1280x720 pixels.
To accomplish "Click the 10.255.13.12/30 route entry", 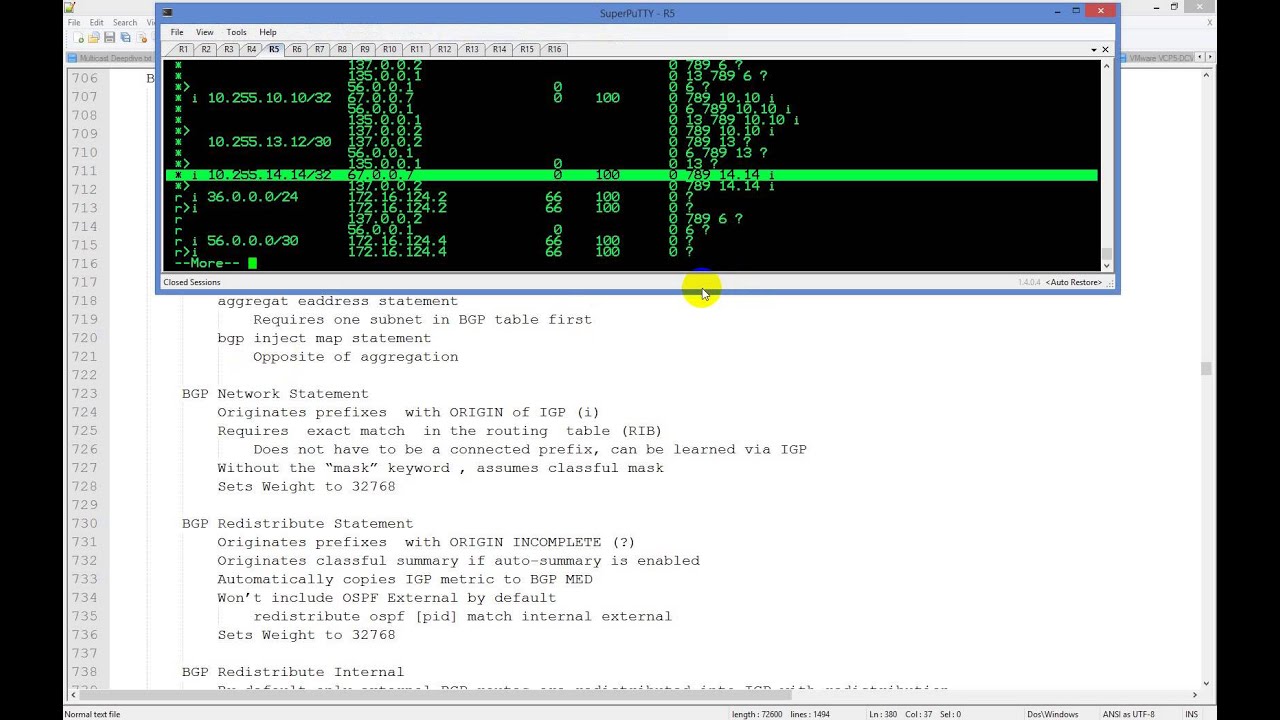I will coord(269,142).
